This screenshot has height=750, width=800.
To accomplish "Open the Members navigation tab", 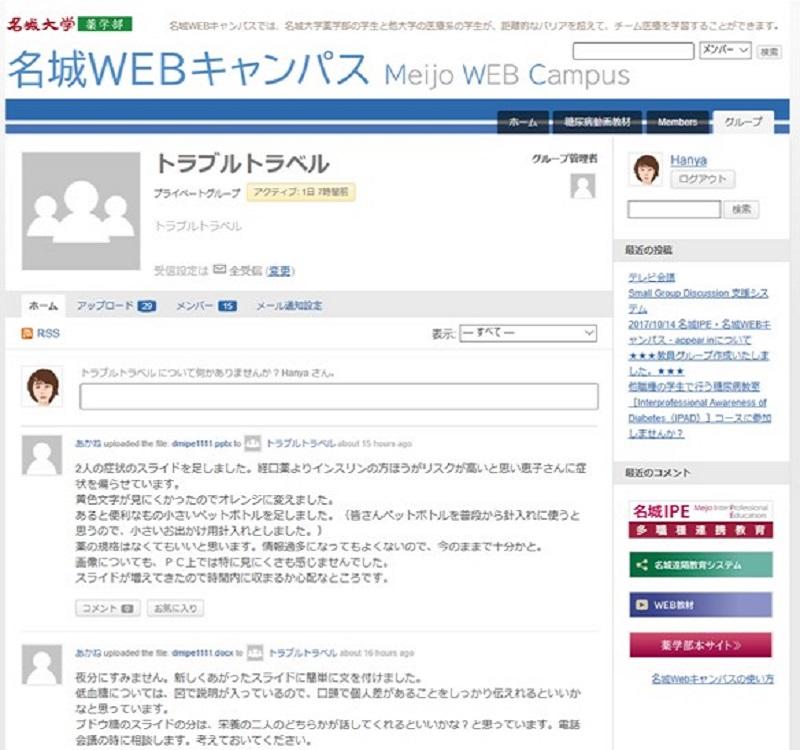I will pos(678,122).
